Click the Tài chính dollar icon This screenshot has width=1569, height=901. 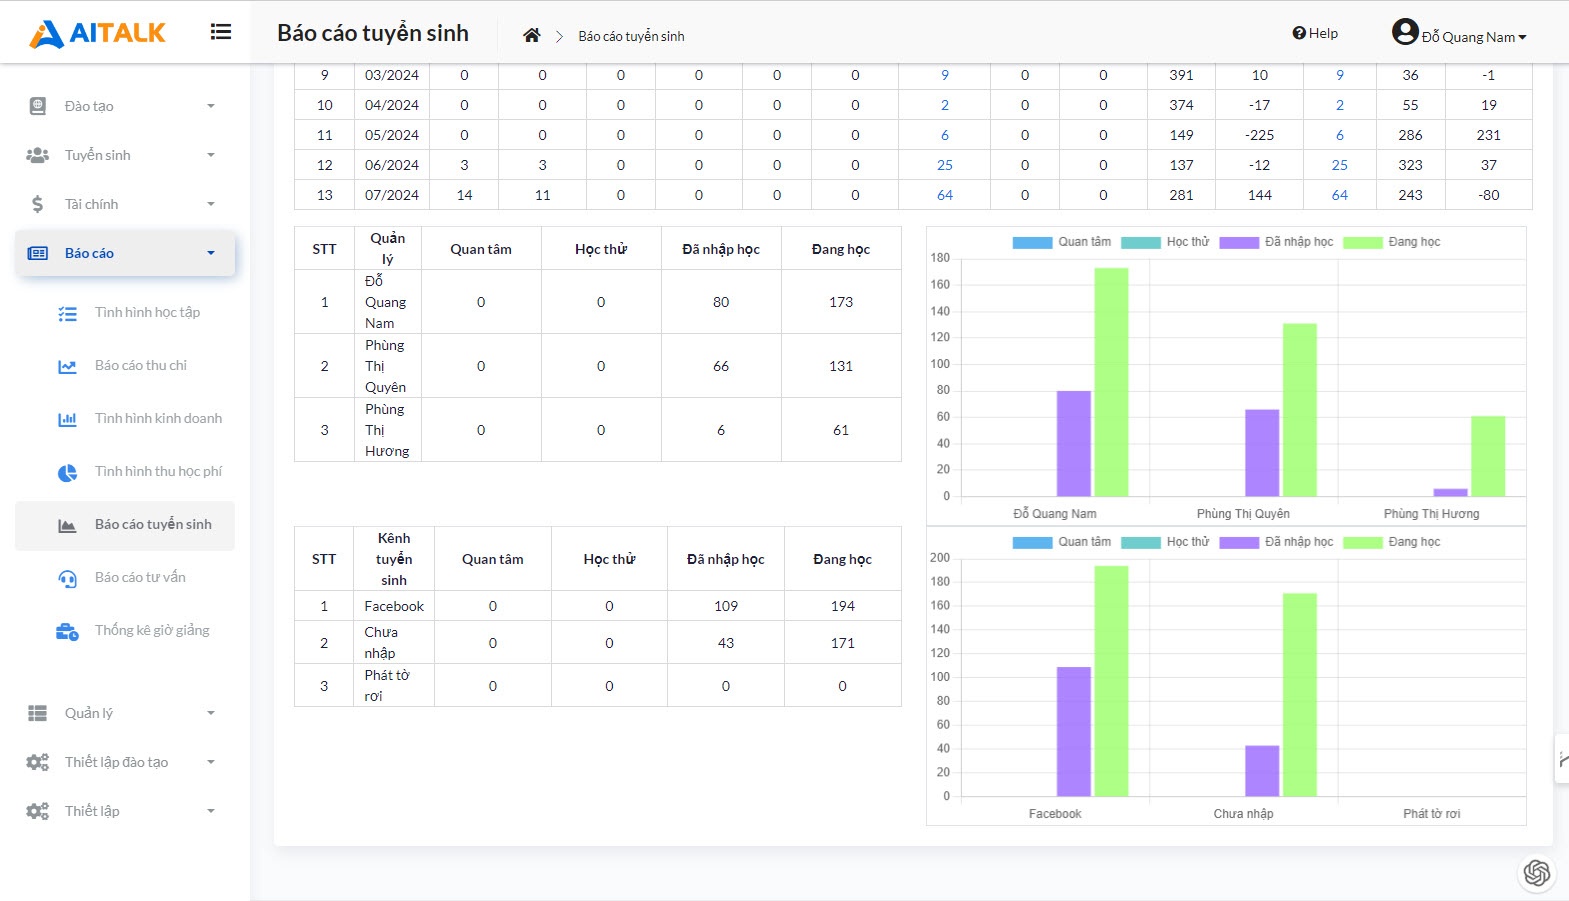(x=38, y=204)
